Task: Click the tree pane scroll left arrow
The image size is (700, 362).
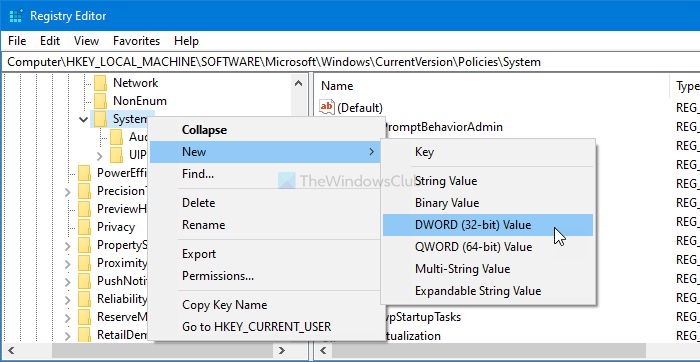Action: click(12, 350)
